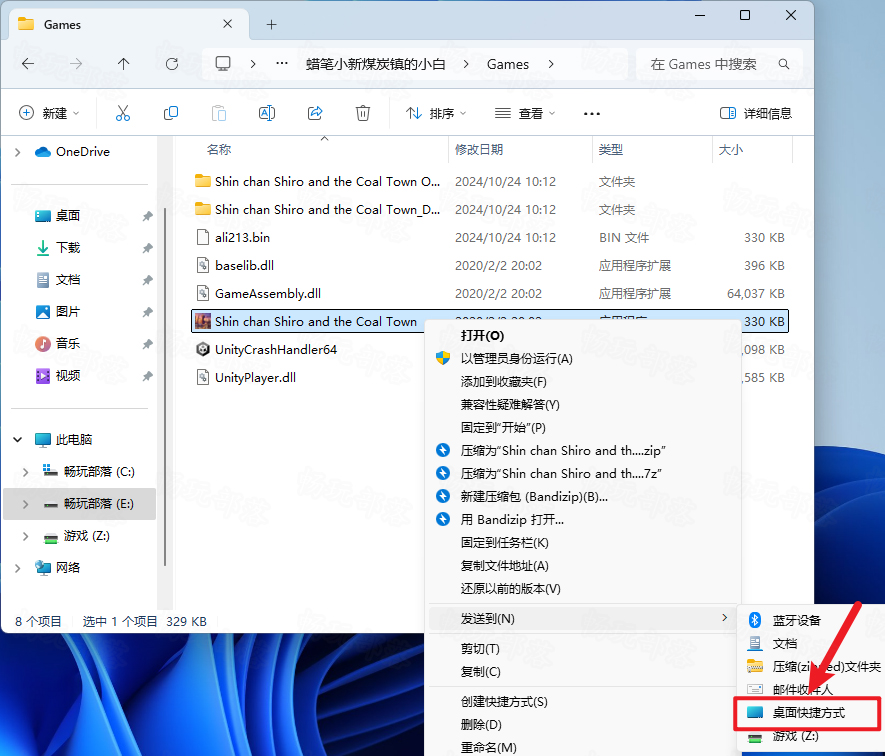Click the Copy icon in toolbar
Viewport: 885px width, 756px height.
coord(170,113)
